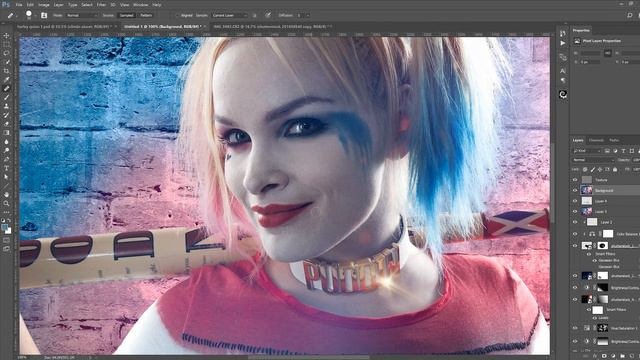Viewport: 640px width, 360px height.
Task: Open the Clone Source toggle in options bar
Action: (44, 15)
